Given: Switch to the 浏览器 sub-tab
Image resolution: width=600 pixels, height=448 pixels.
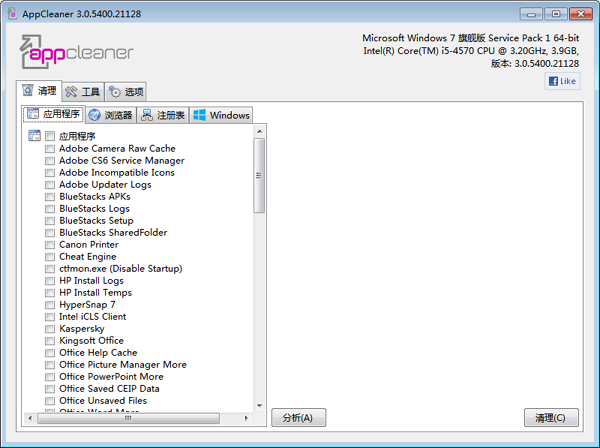Looking at the screenshot, I should coord(111,115).
